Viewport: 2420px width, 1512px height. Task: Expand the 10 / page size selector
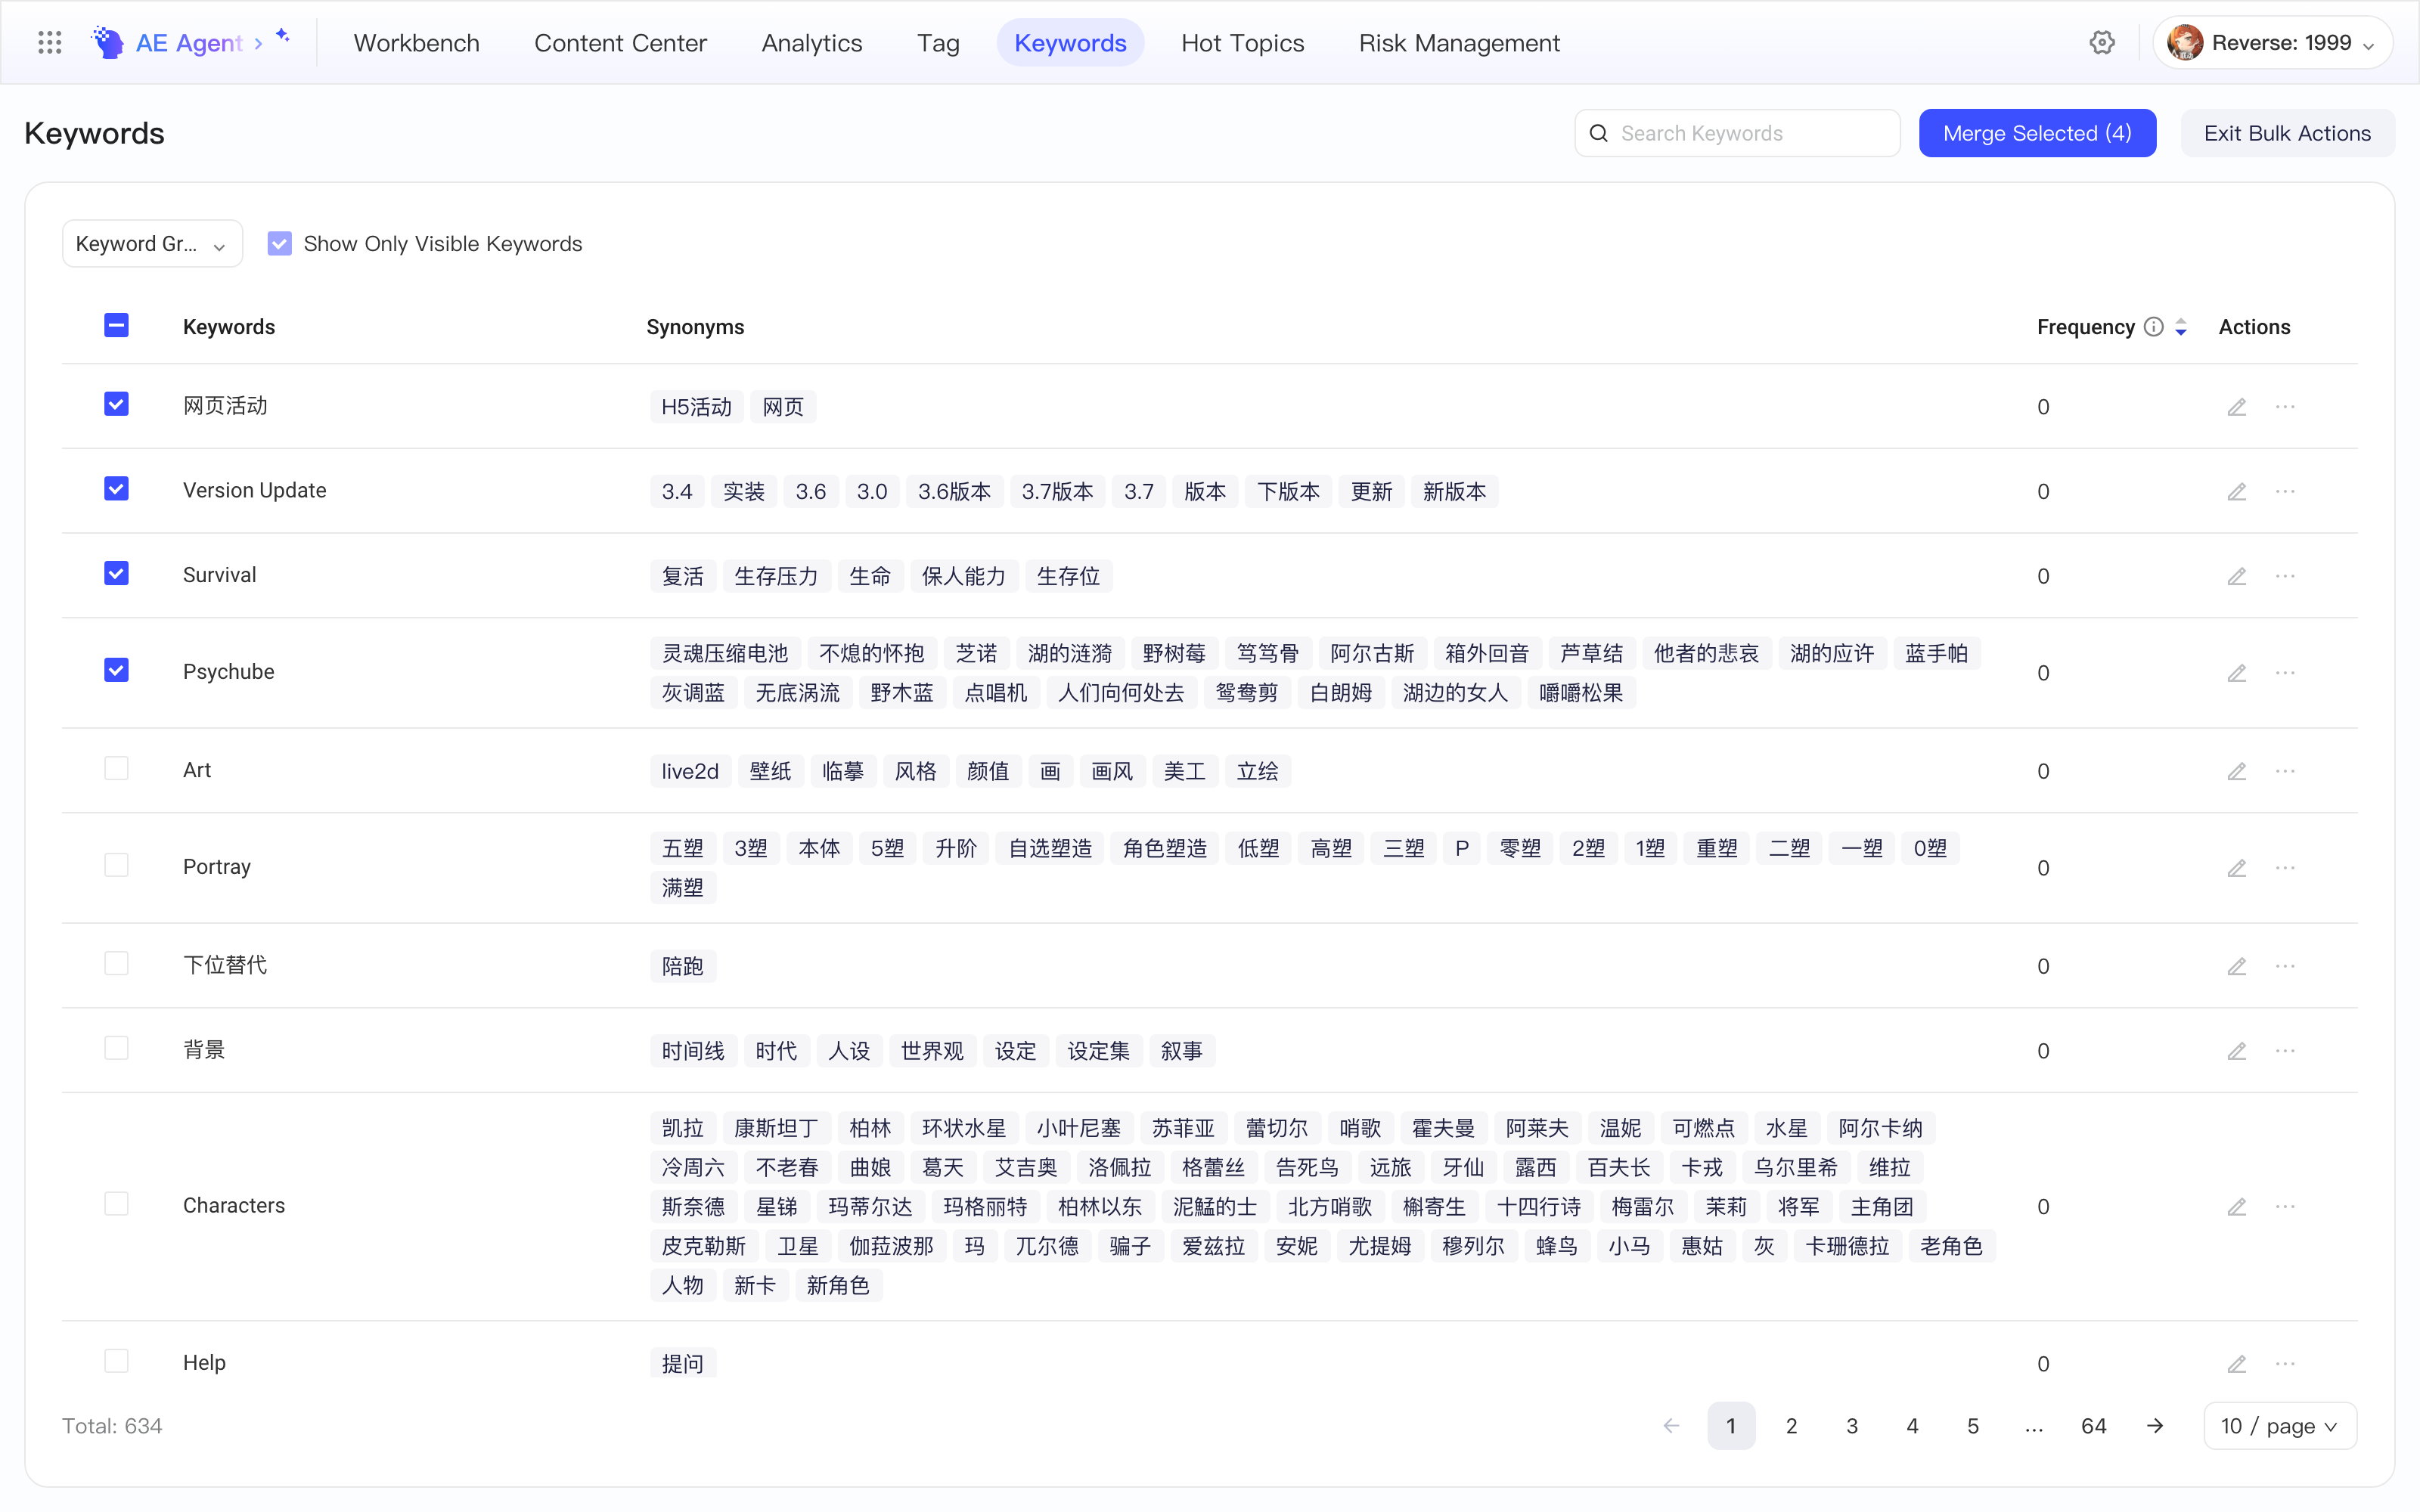pyautogui.click(x=2280, y=1426)
